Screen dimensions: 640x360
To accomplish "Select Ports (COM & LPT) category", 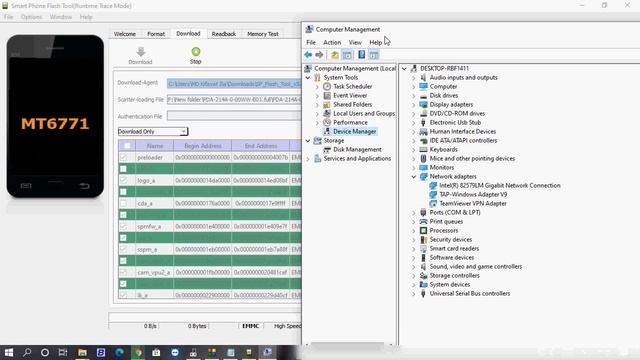I will click(x=455, y=212).
